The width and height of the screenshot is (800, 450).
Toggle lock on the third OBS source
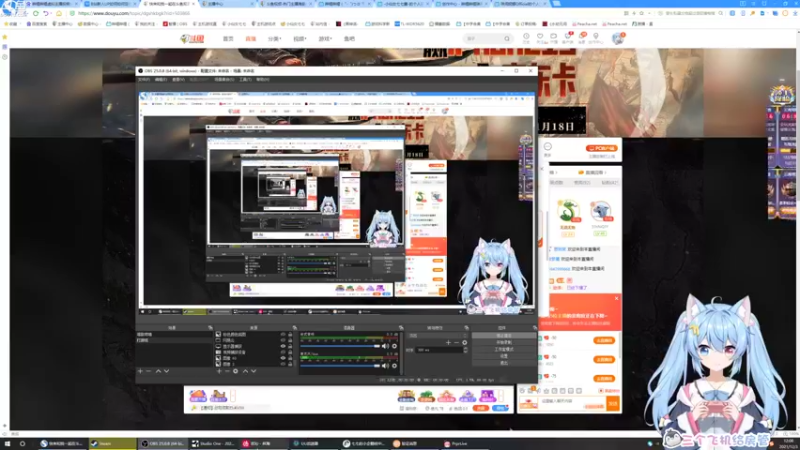(290, 346)
